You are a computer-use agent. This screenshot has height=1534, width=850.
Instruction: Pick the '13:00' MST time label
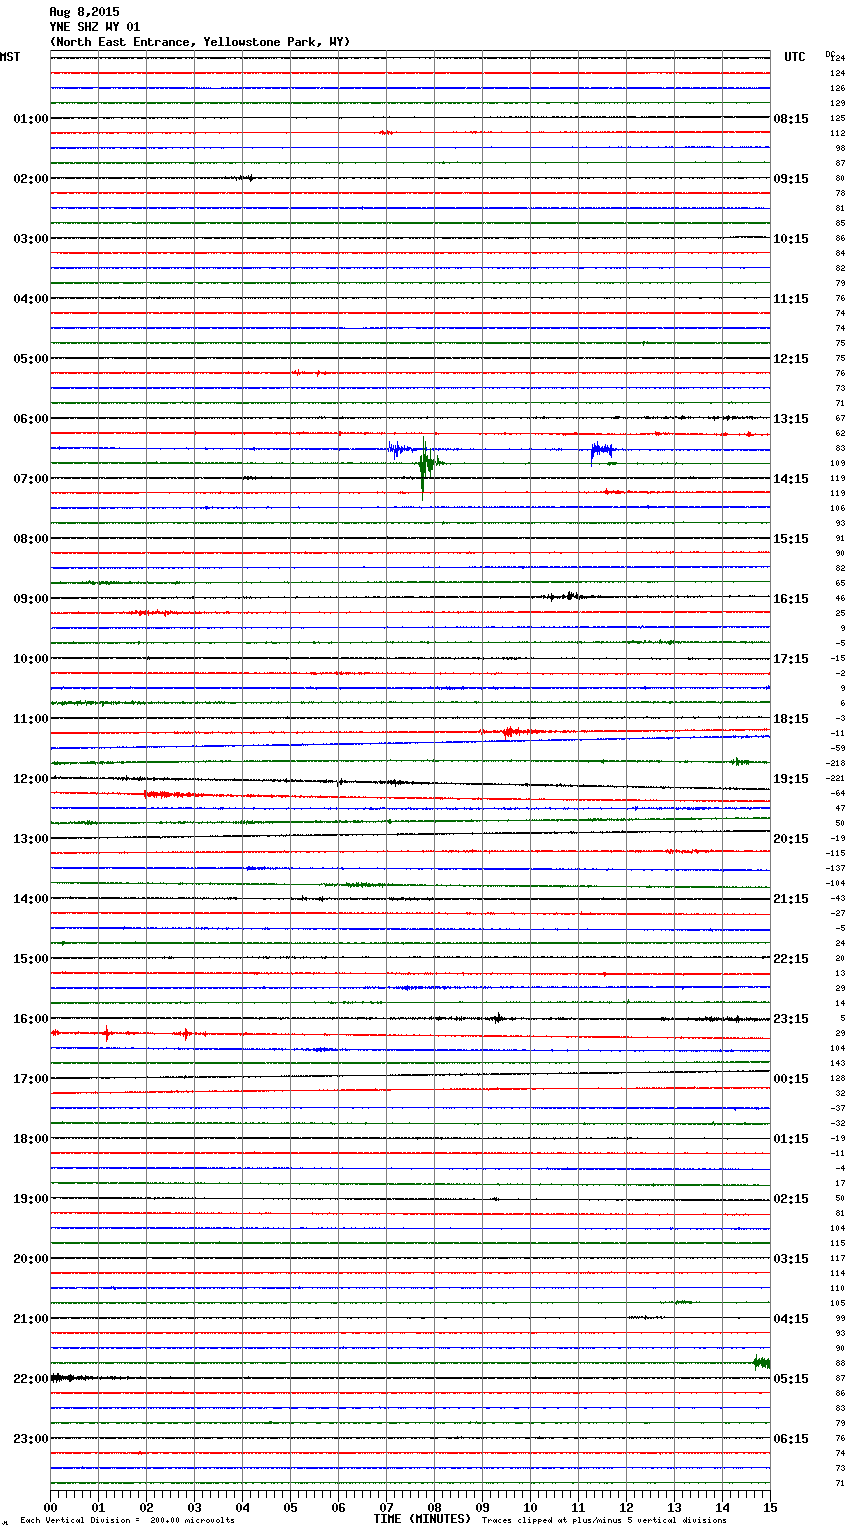30,839
